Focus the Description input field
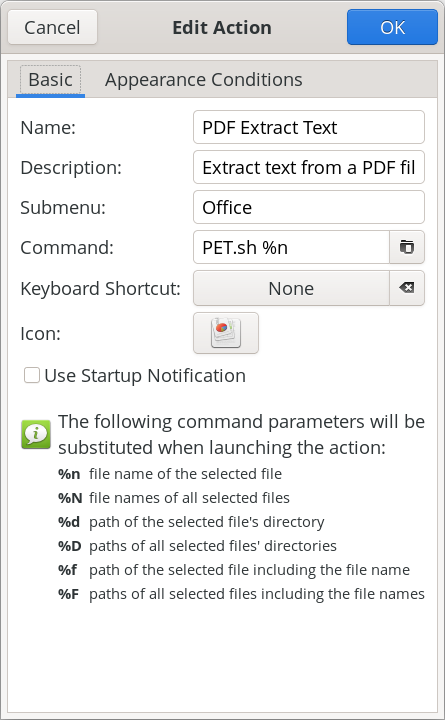445x720 pixels. [309, 168]
